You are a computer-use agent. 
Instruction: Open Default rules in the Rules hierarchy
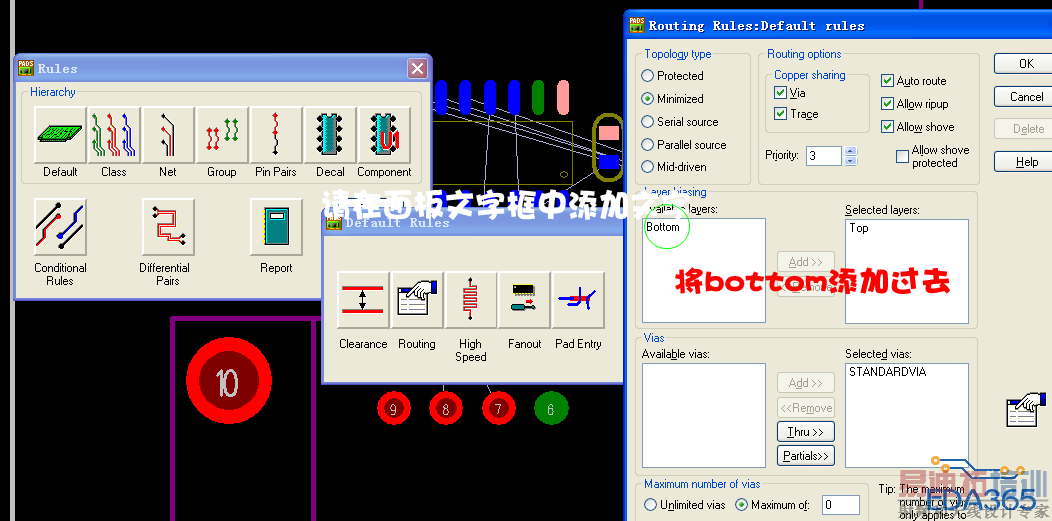60,135
